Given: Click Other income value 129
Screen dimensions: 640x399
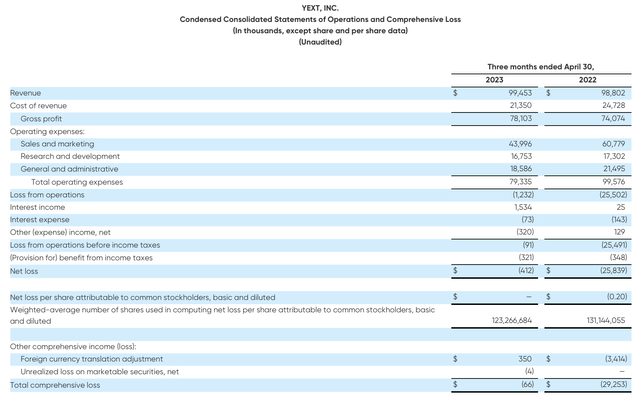Looking at the screenshot, I should tap(620, 232).
